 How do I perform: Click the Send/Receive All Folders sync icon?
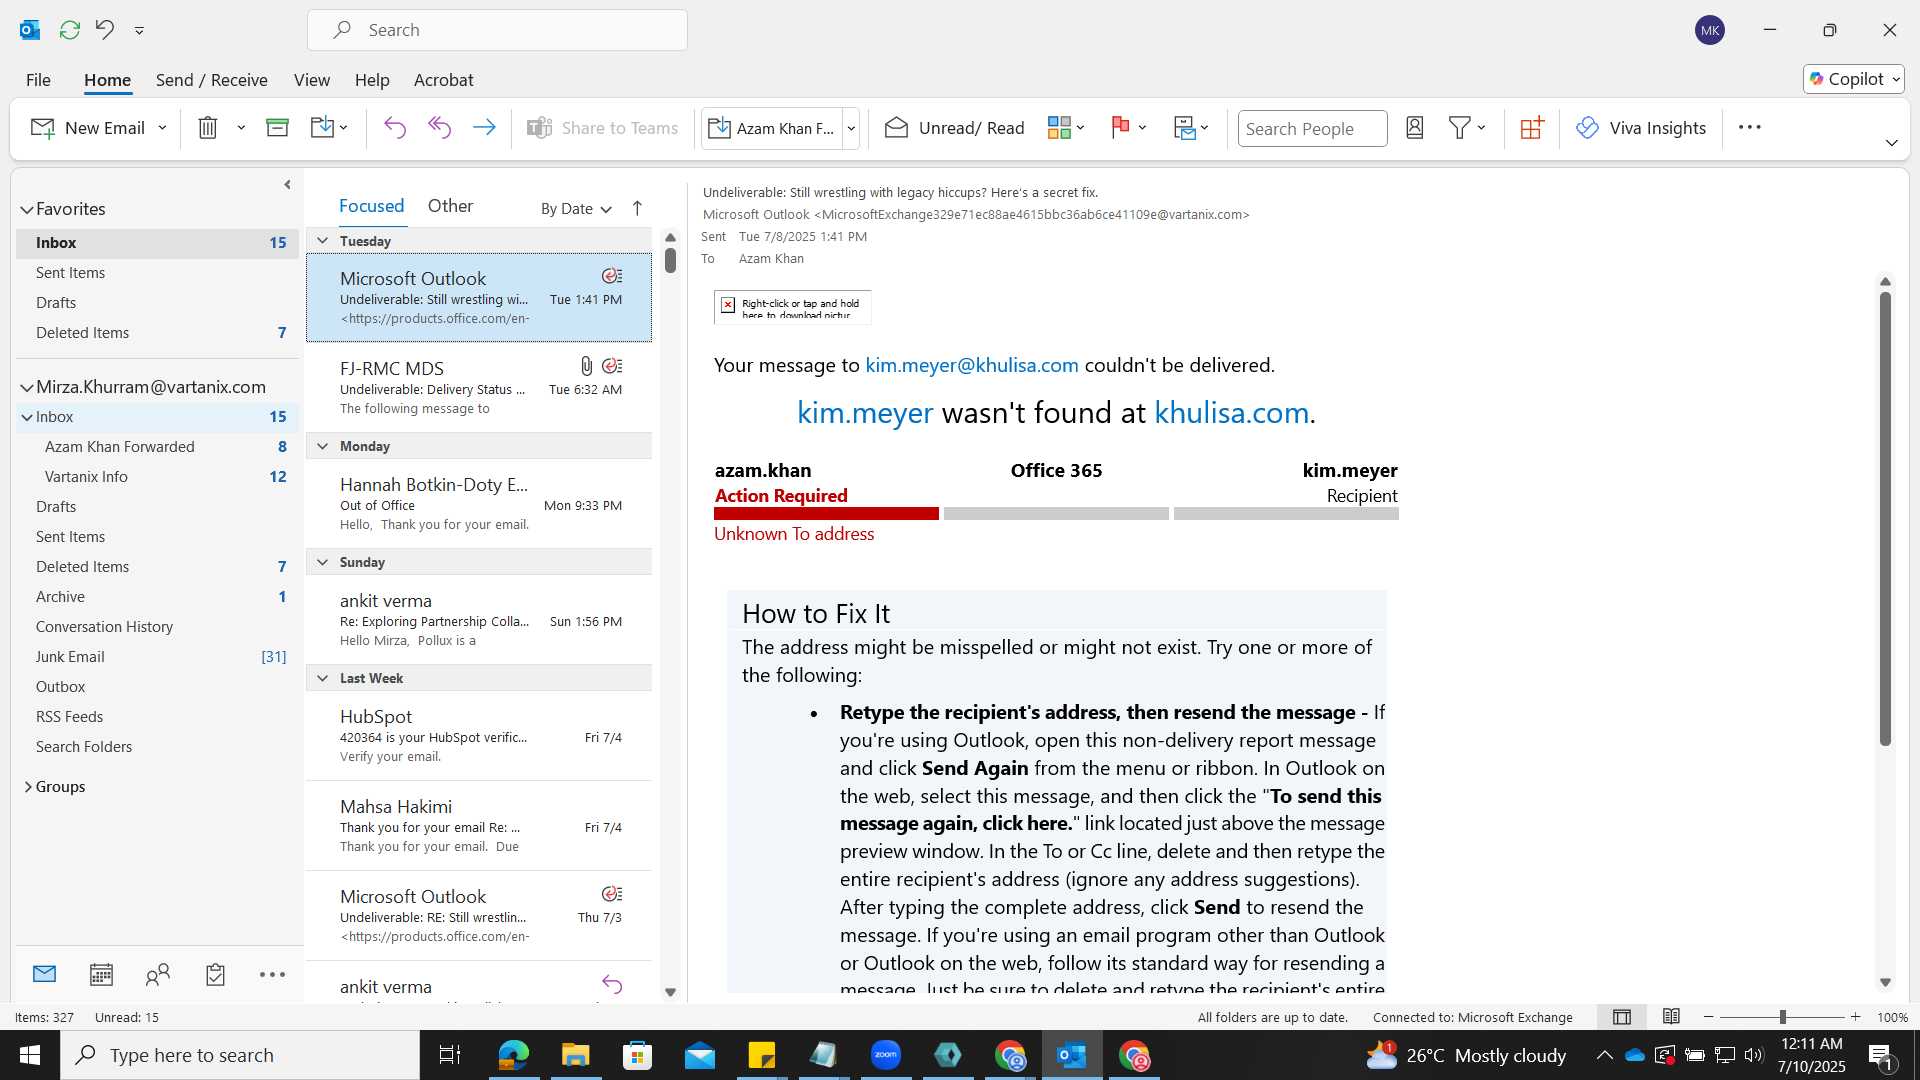70,30
